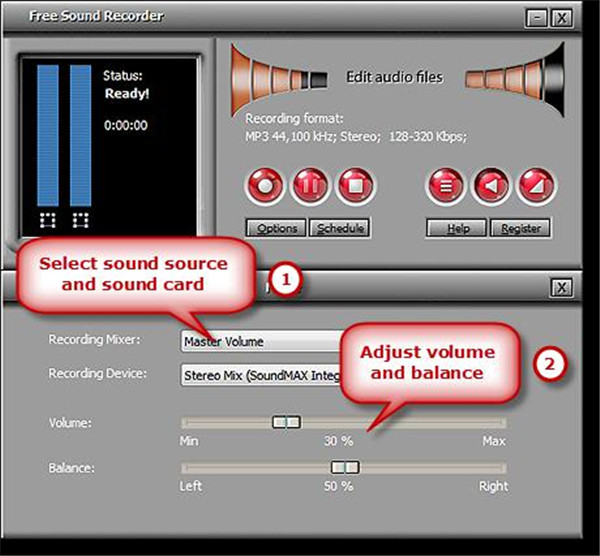
Task: Click the MP3 44,100 kHz recording format text
Action: coord(356,137)
